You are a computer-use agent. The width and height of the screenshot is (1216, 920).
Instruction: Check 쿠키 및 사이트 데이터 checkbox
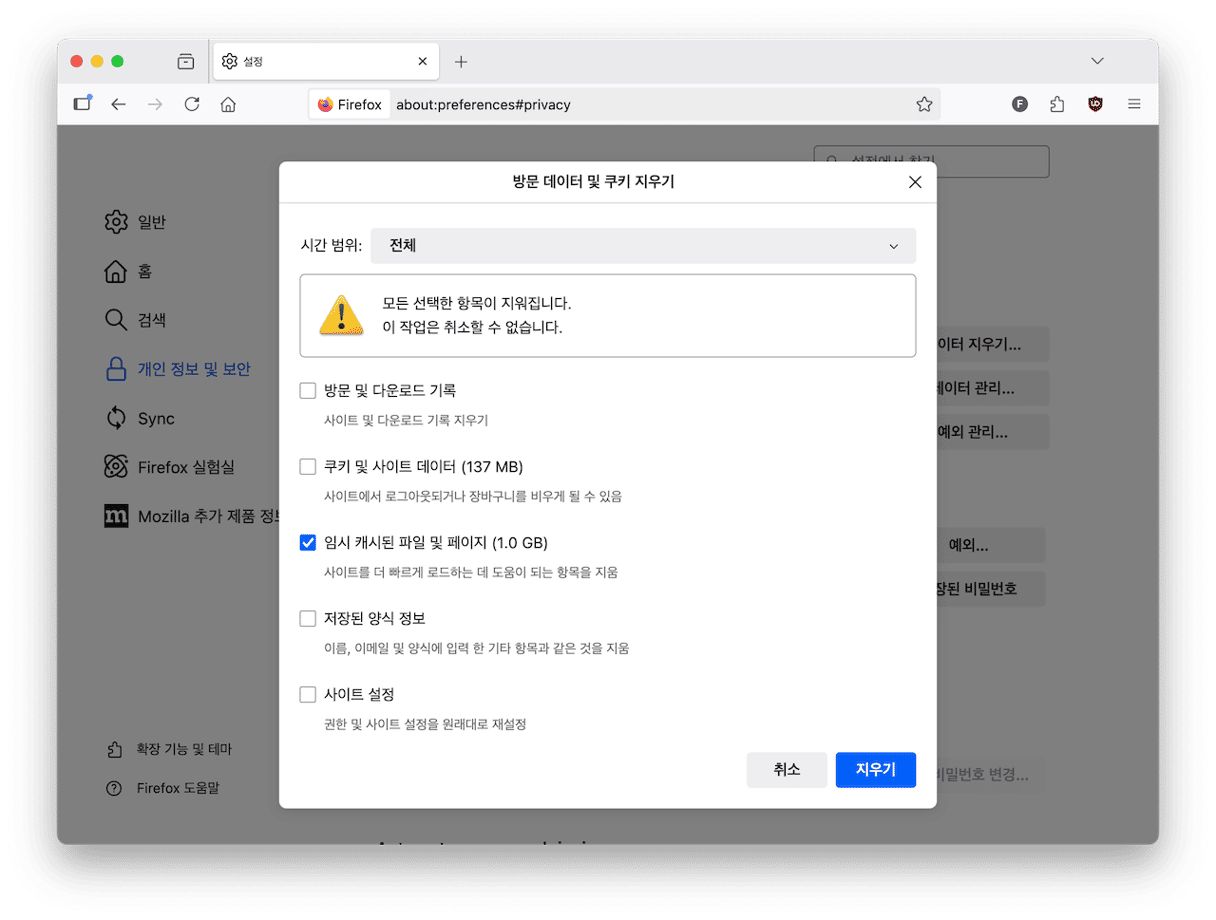click(308, 466)
